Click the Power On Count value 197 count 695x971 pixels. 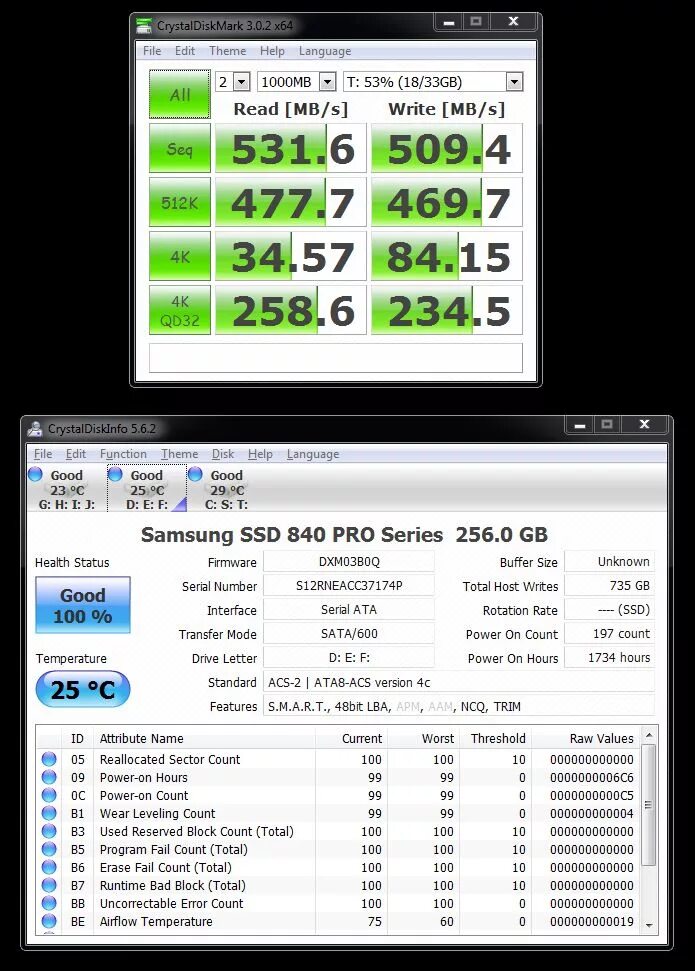610,634
